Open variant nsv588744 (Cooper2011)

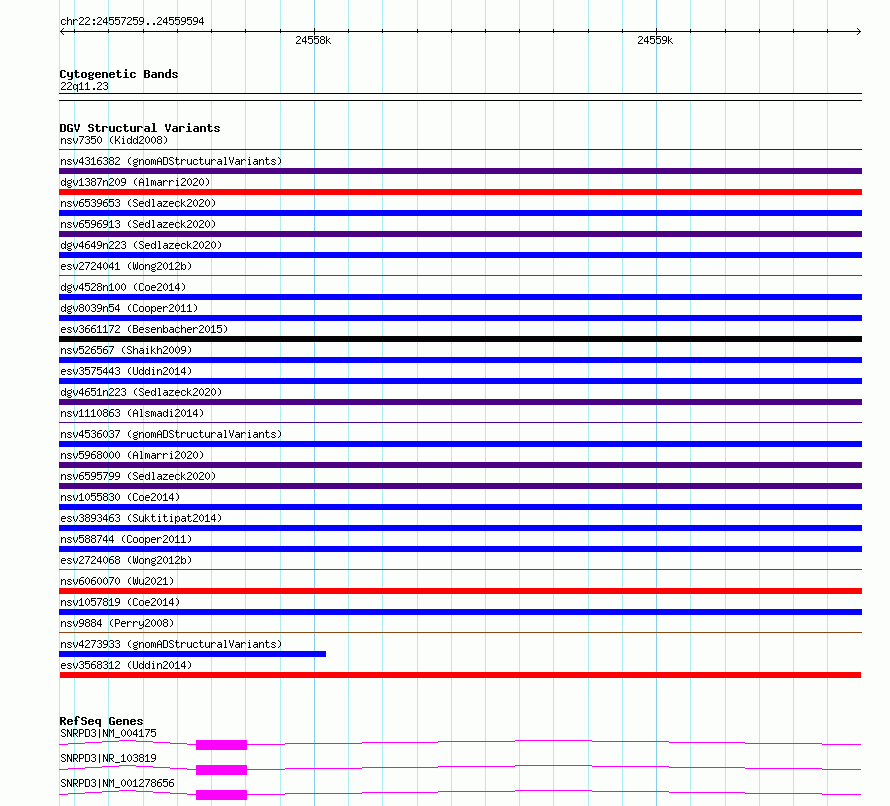(x=126, y=539)
